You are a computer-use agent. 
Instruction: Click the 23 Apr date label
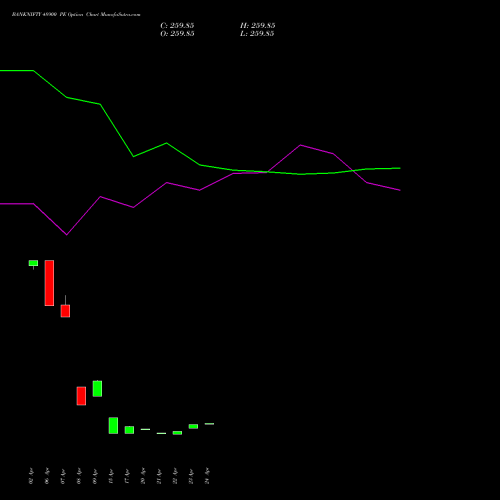click(x=191, y=476)
